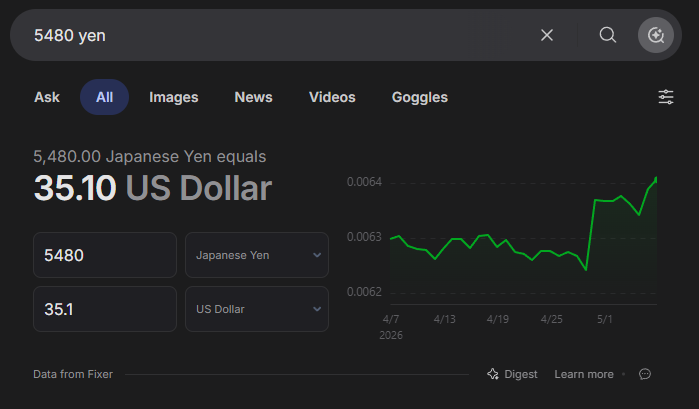Screen dimensions: 699x409
Task: Switch to the Ask tab
Action: pos(47,97)
